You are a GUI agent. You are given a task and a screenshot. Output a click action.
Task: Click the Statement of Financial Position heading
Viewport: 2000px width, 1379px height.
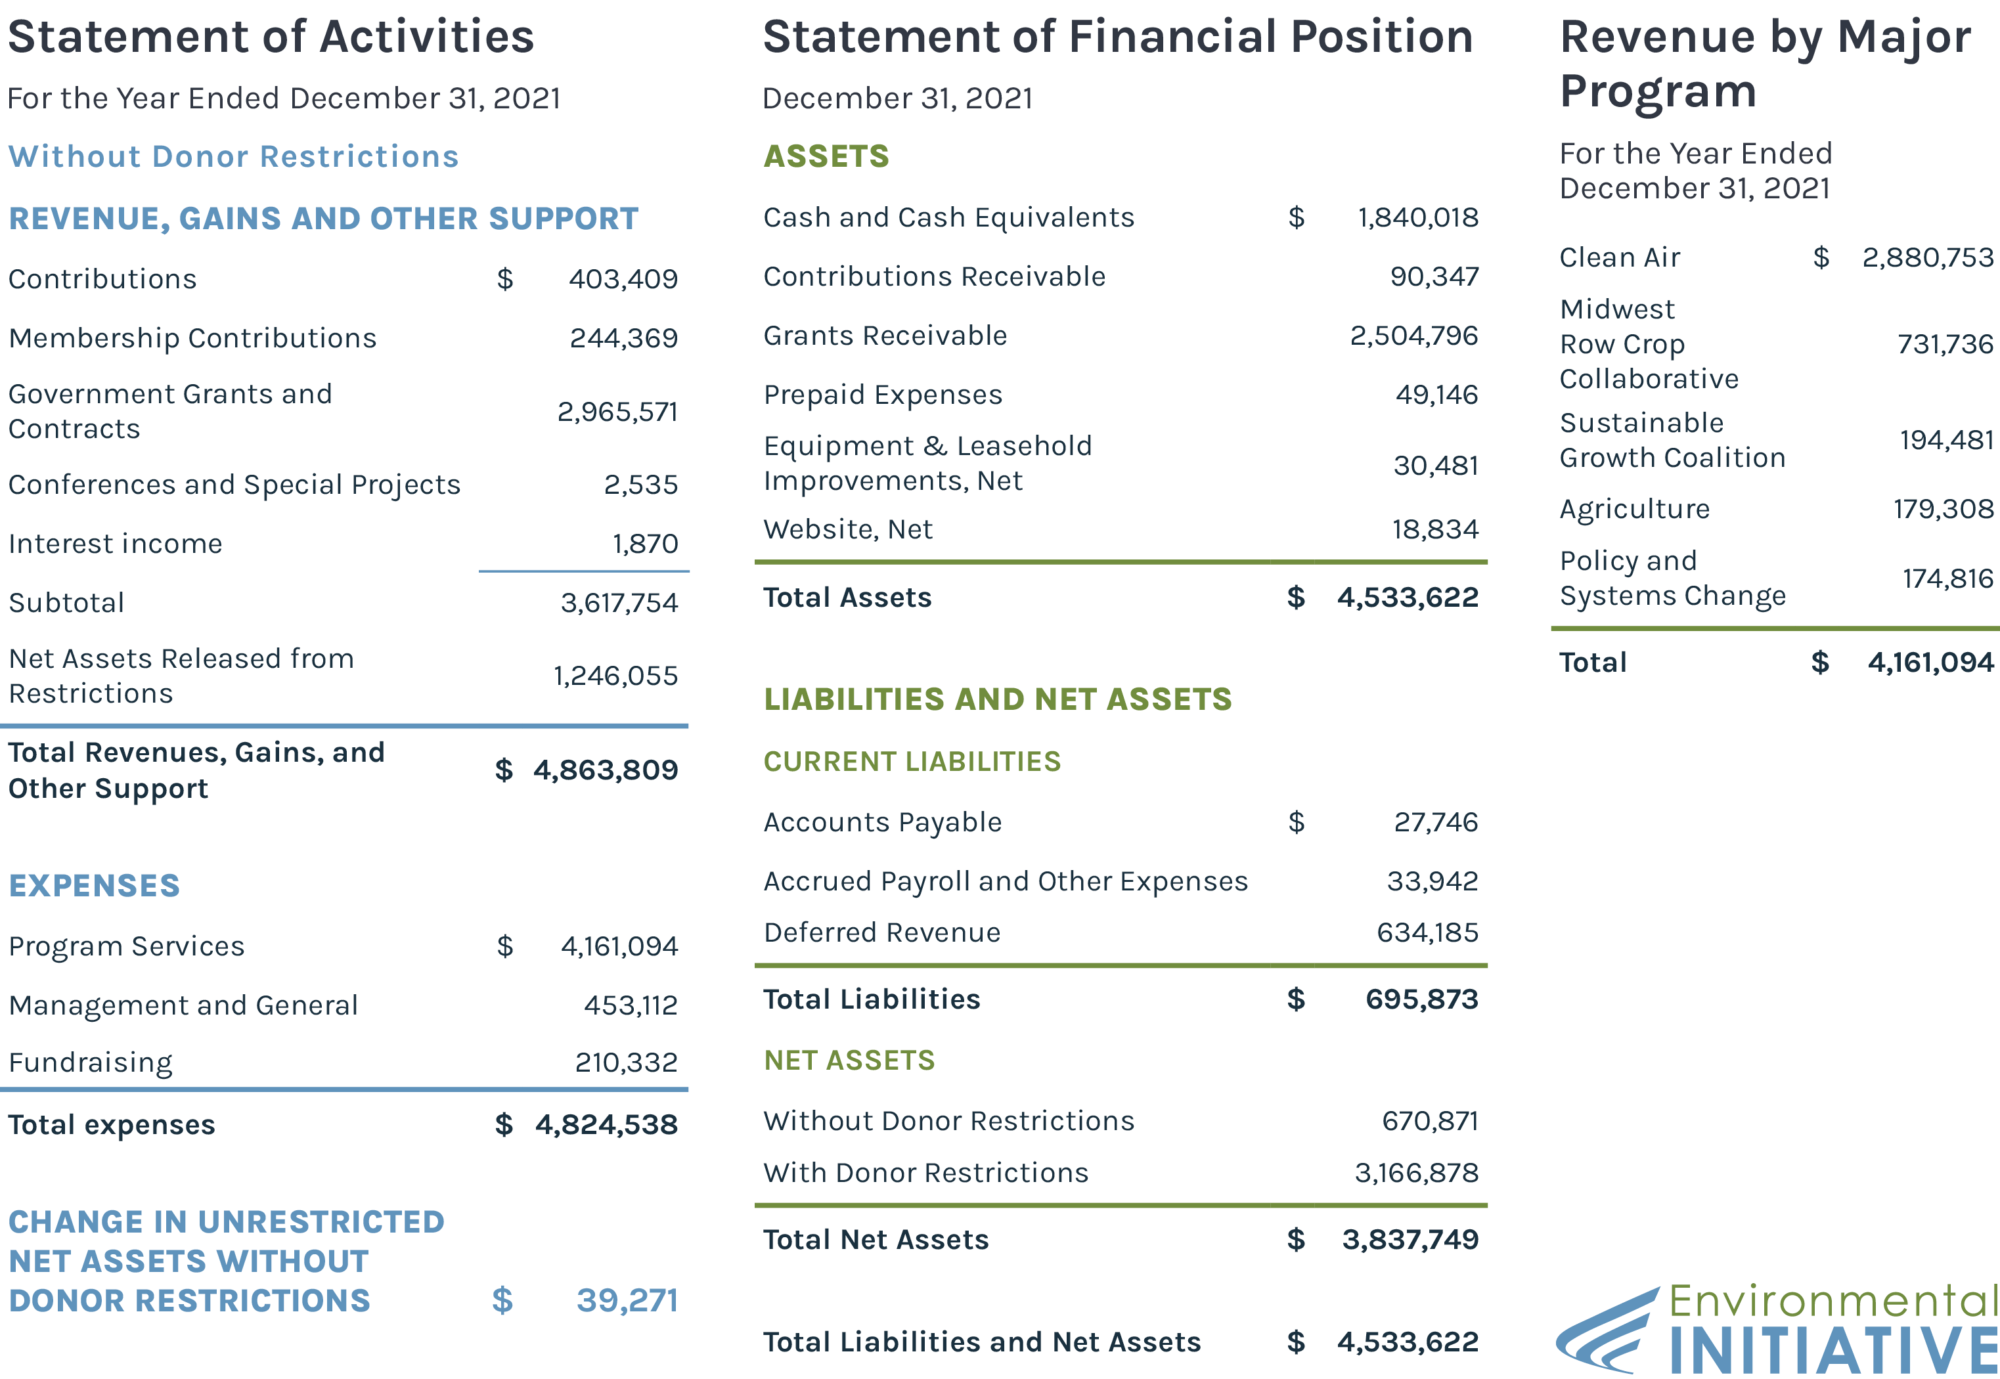pyautogui.click(x=1117, y=37)
